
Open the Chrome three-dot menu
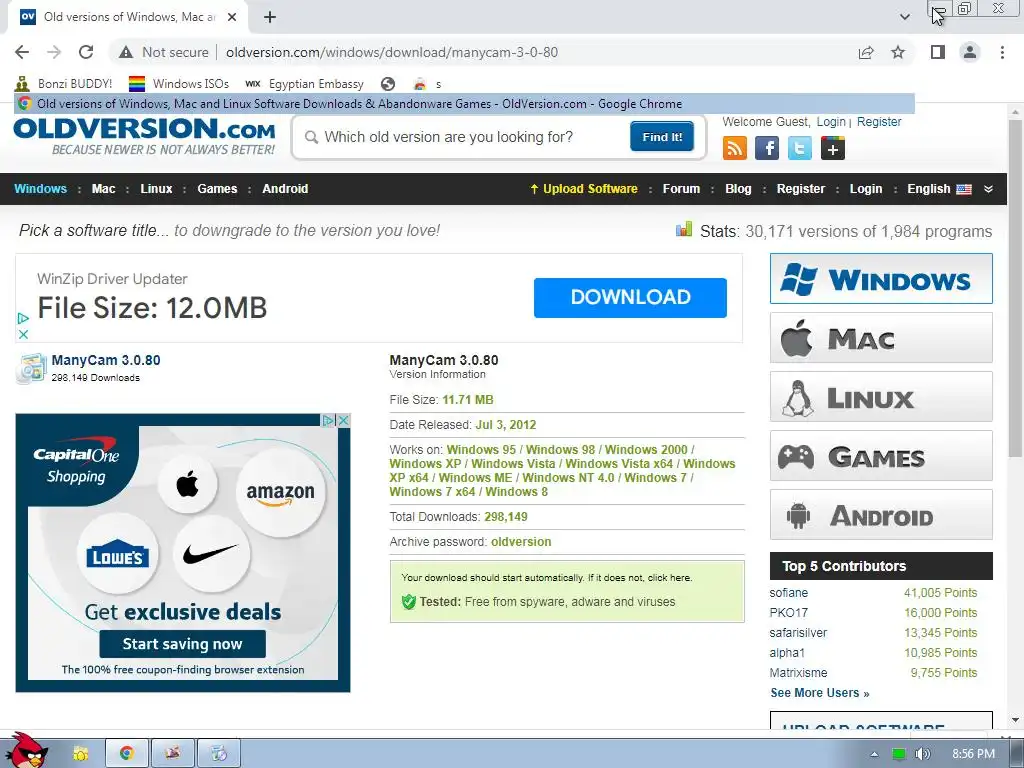[x=1002, y=52]
